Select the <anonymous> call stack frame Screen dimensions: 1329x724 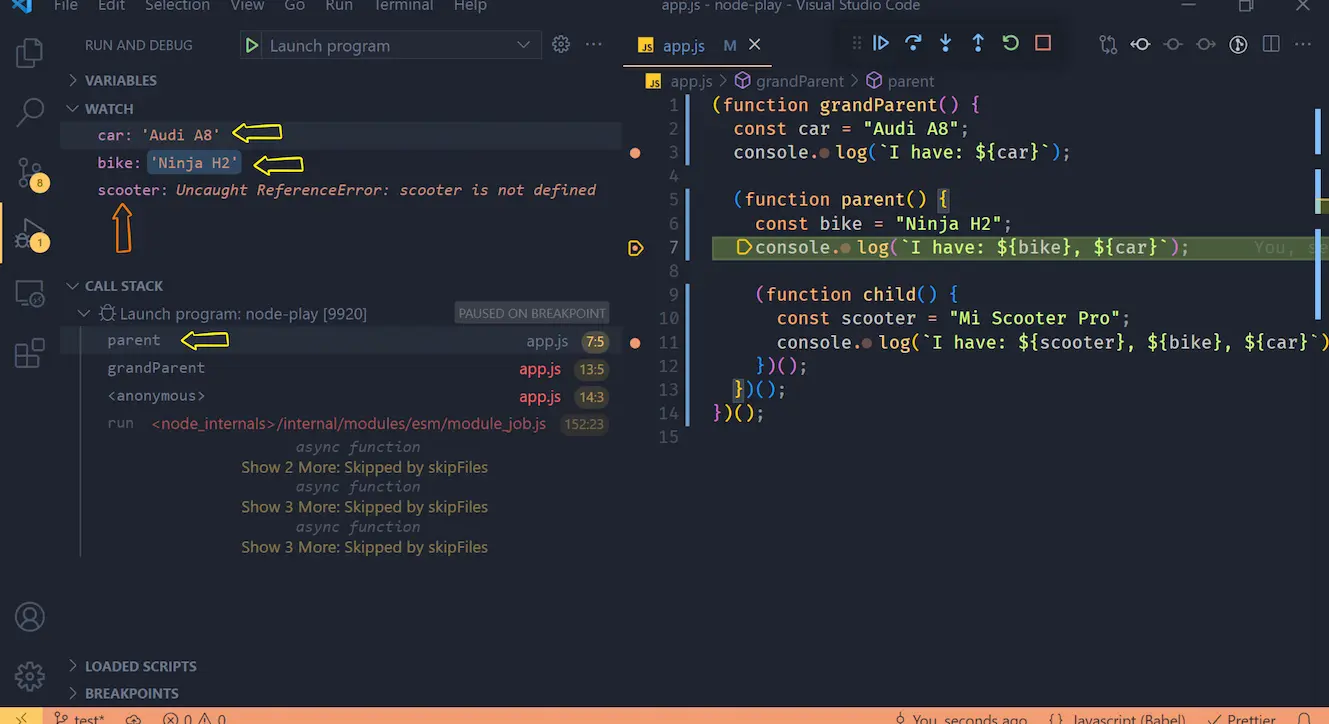point(340,396)
